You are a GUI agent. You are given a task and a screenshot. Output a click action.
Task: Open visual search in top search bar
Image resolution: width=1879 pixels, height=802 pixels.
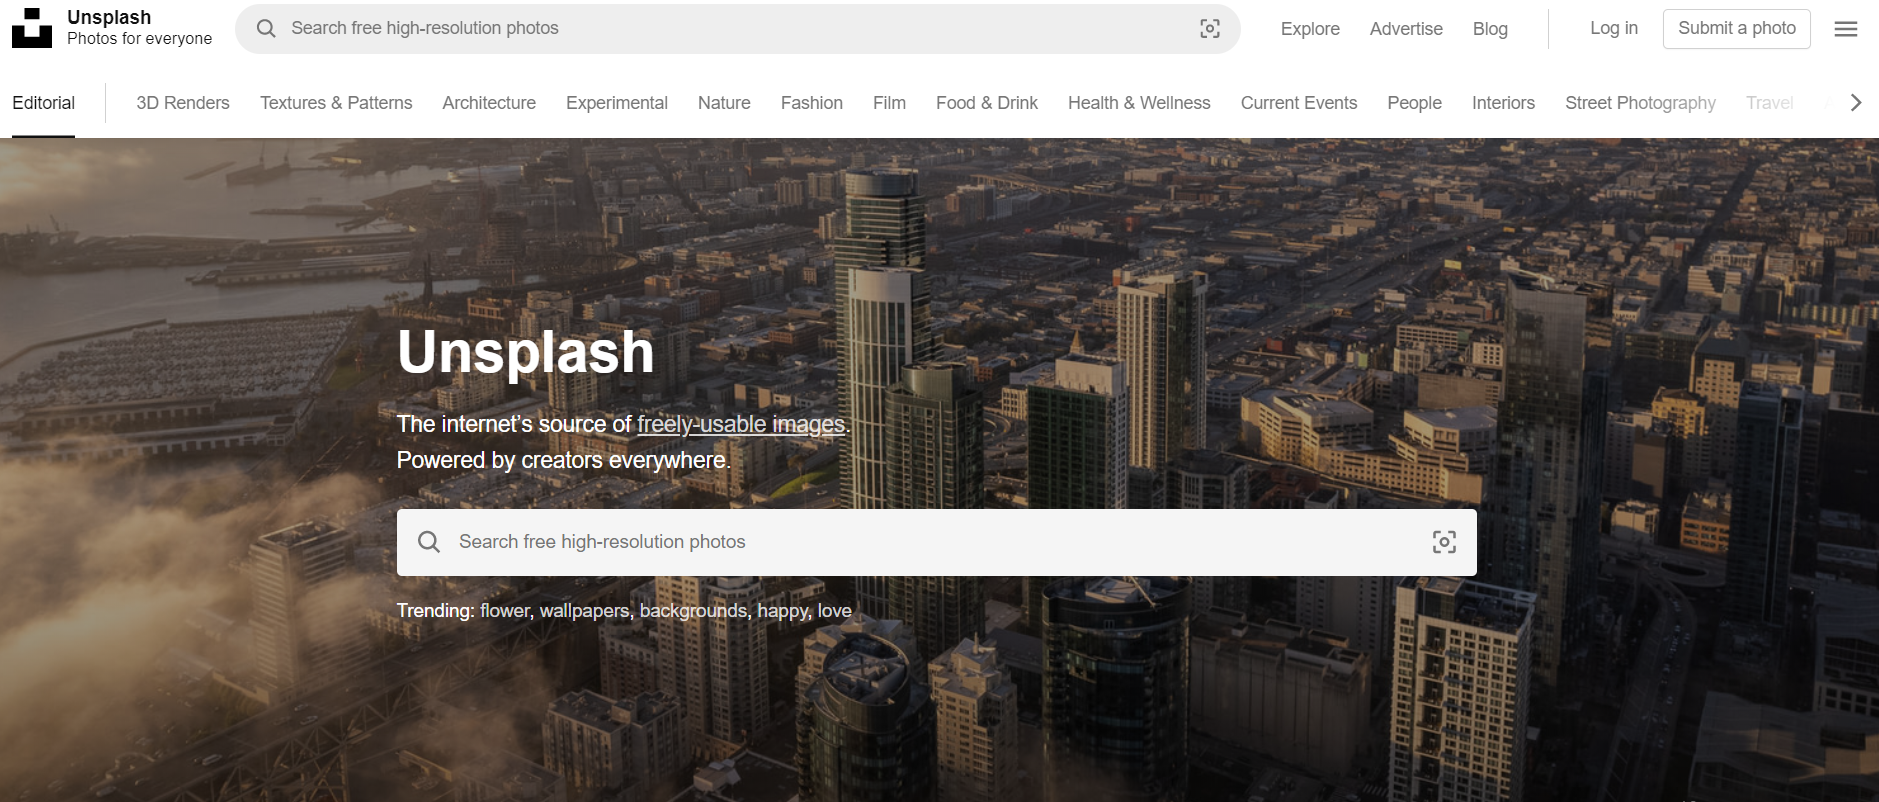1210,29
